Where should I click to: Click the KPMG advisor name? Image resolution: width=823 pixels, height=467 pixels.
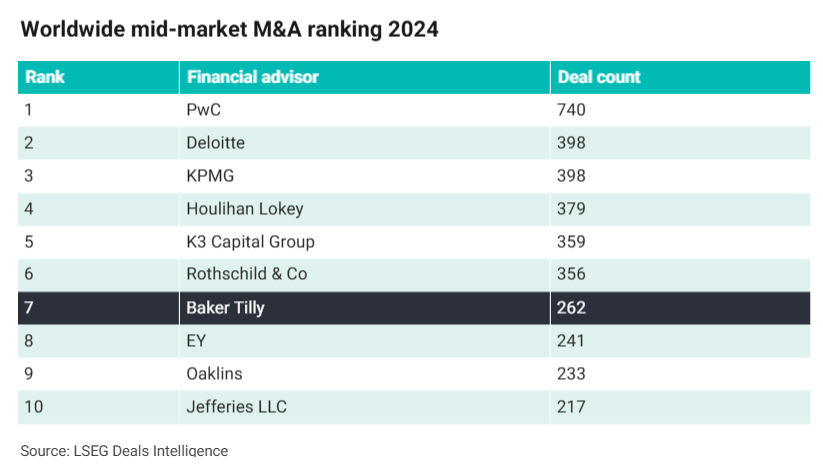tap(209, 176)
